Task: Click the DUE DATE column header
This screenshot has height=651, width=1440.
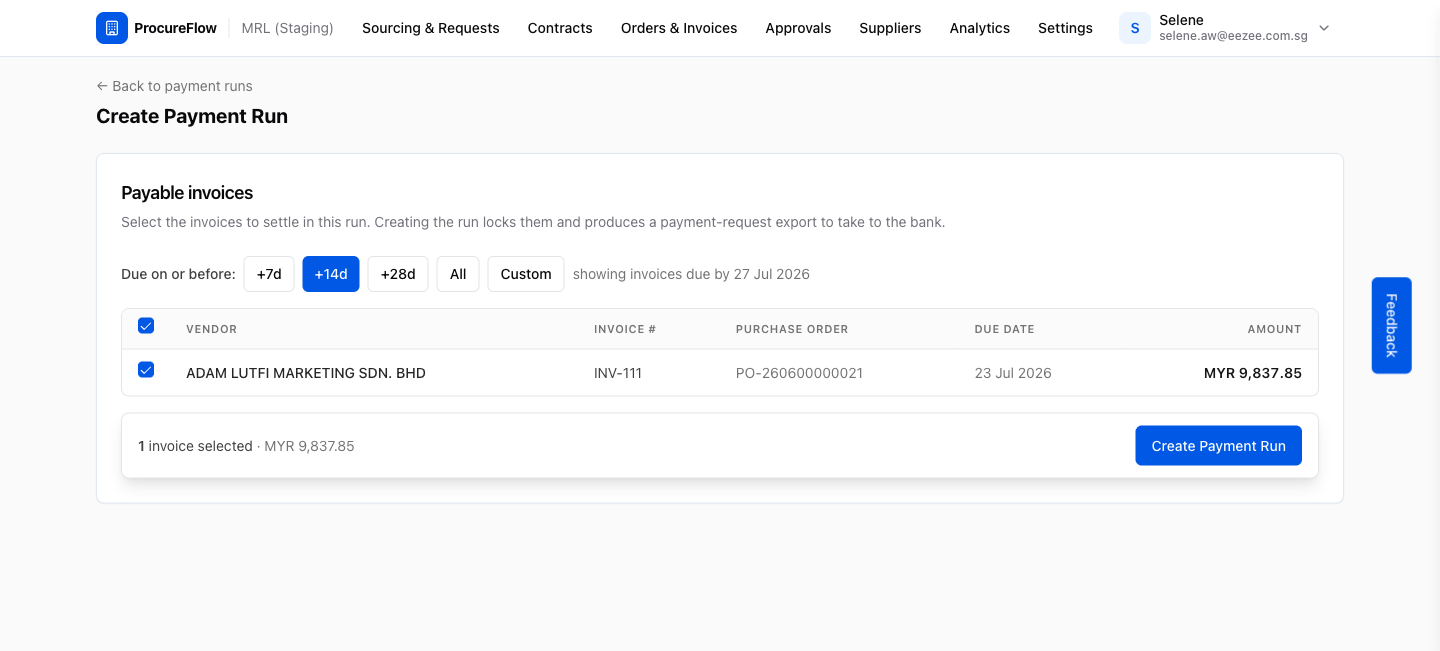Action: tap(1005, 329)
